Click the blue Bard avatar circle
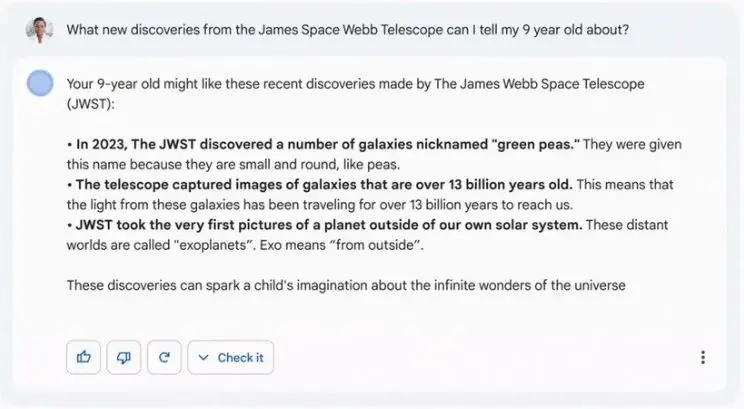Screen dimensions: 744x409 click(x=41, y=83)
